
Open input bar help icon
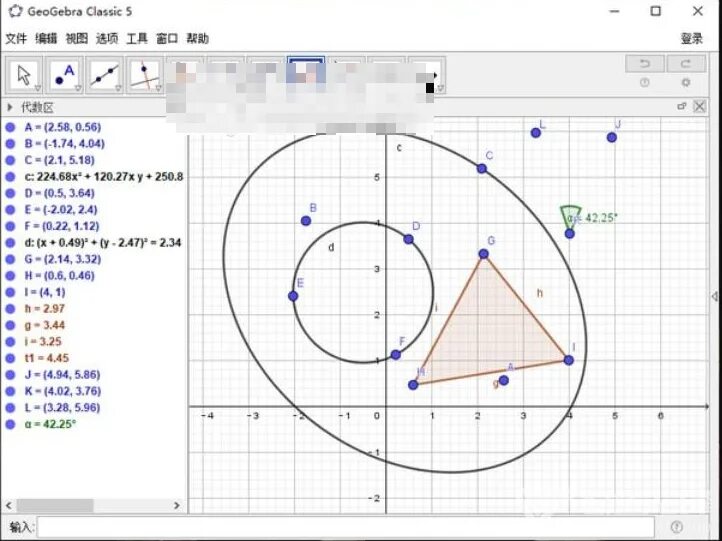coord(676,526)
